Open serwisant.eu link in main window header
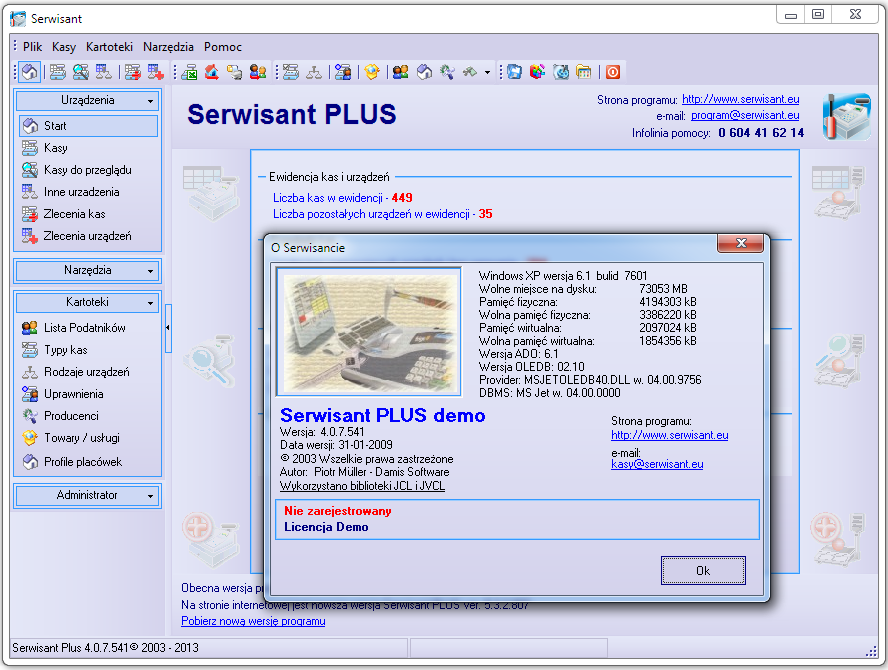This screenshot has height=670, width=888. [x=740, y=99]
